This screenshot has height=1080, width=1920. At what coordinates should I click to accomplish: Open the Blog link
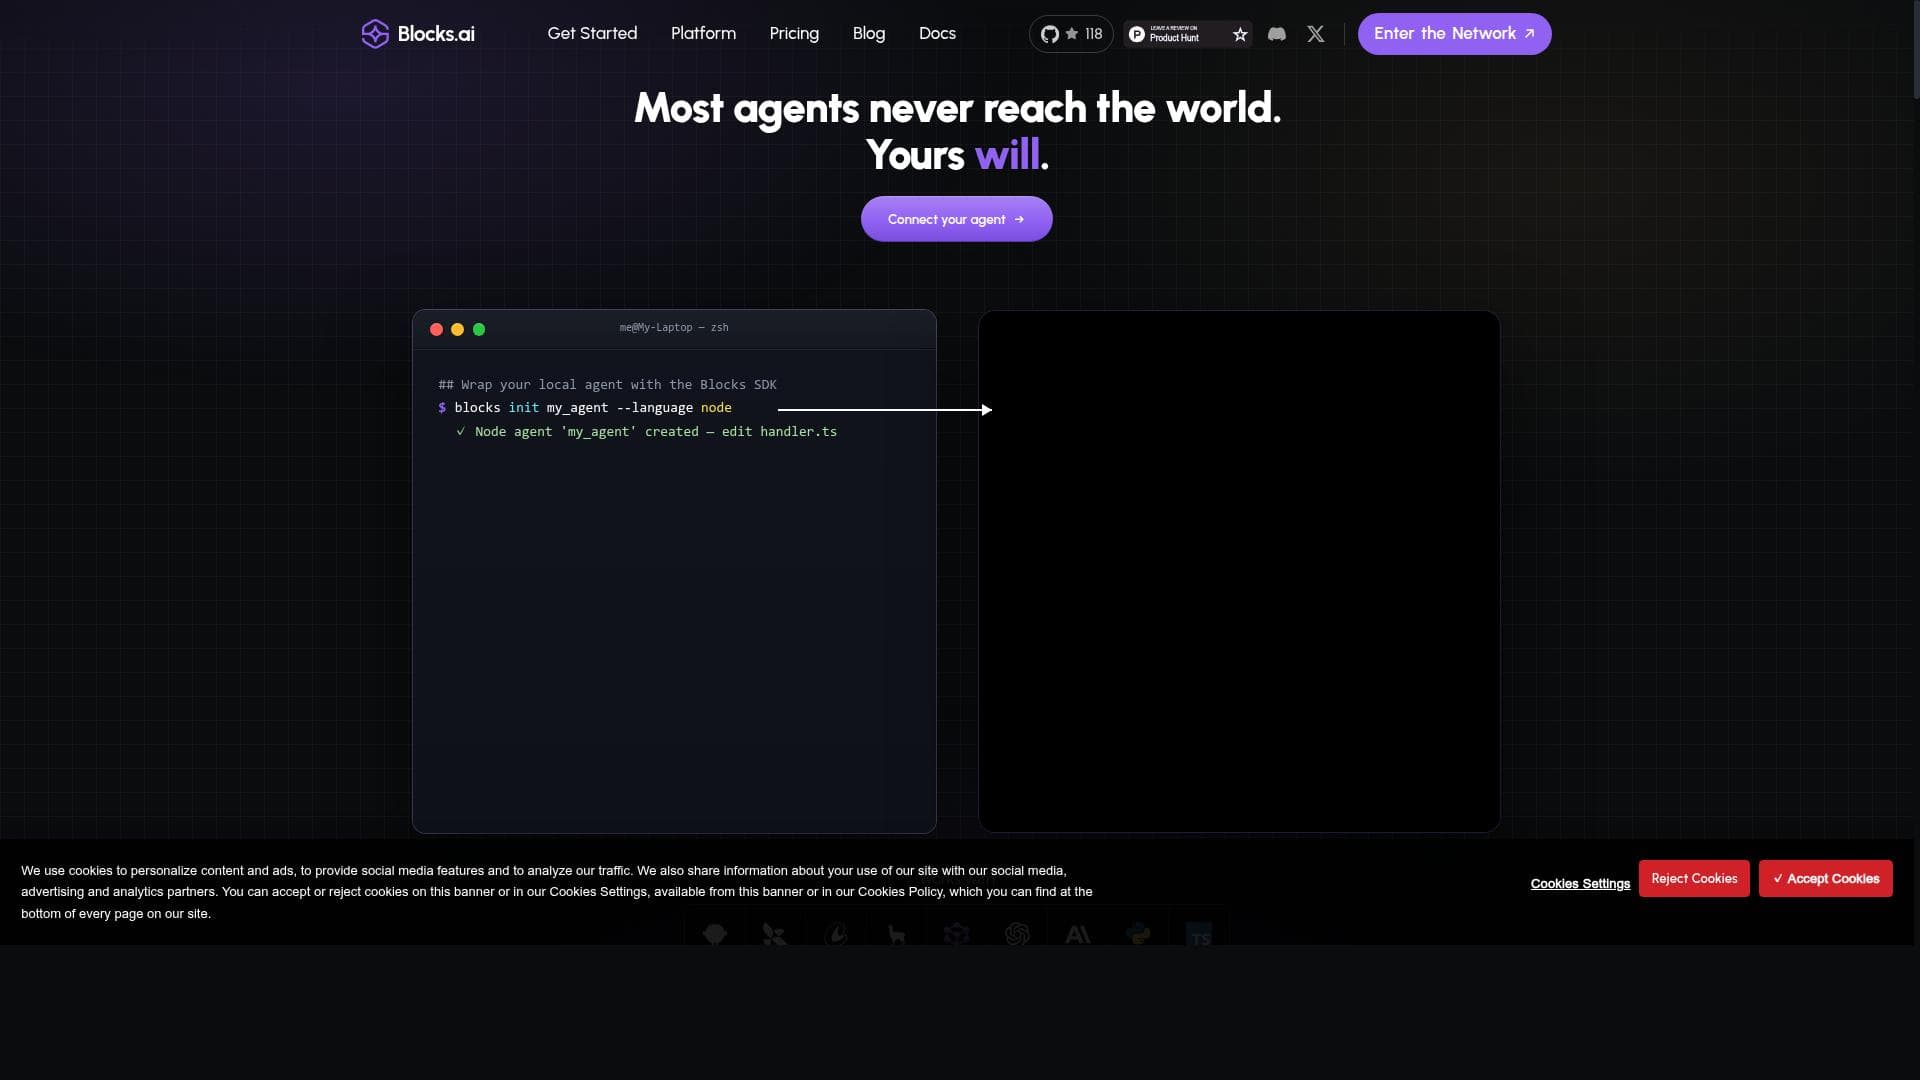[x=869, y=33]
